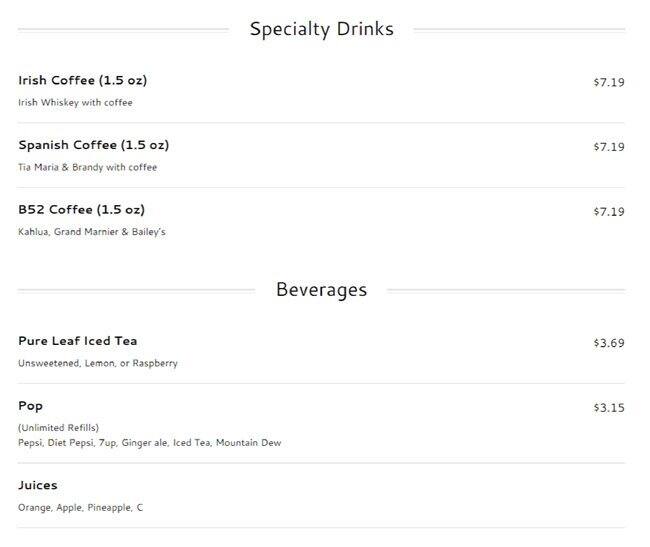Click the Pepsi, Diet Pepsi, 7up flavor list
This screenshot has width=650, height=547.
coord(149,443)
